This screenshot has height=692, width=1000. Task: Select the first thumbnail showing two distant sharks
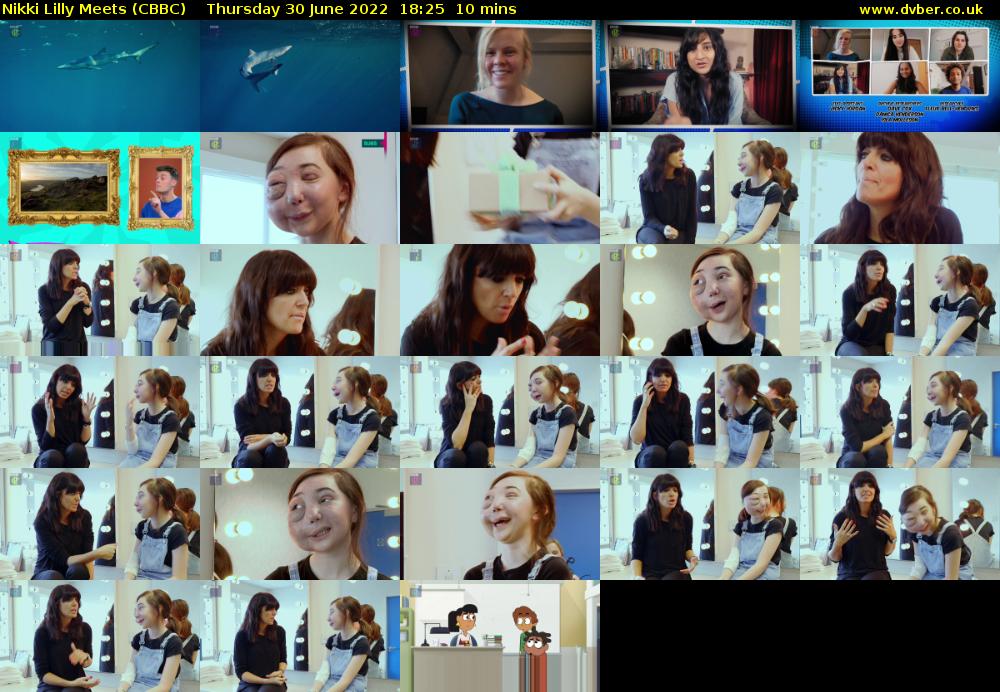100,76
